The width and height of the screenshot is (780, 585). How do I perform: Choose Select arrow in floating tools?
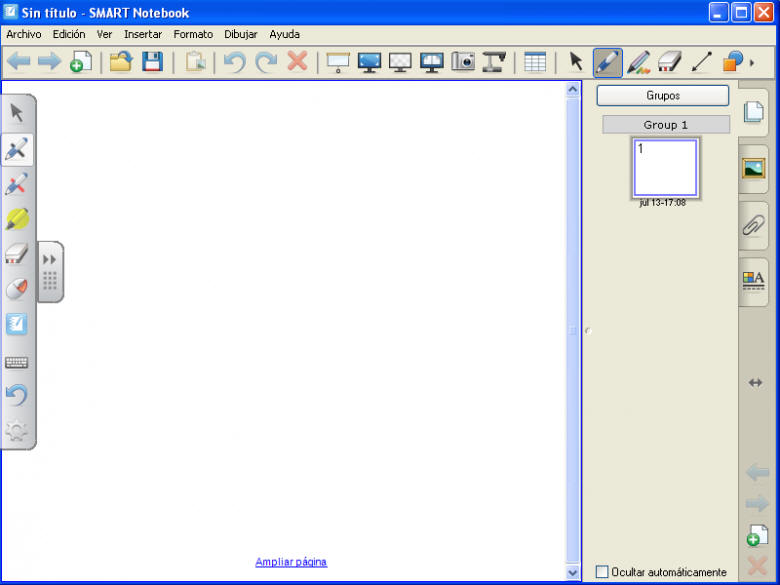[x=17, y=113]
